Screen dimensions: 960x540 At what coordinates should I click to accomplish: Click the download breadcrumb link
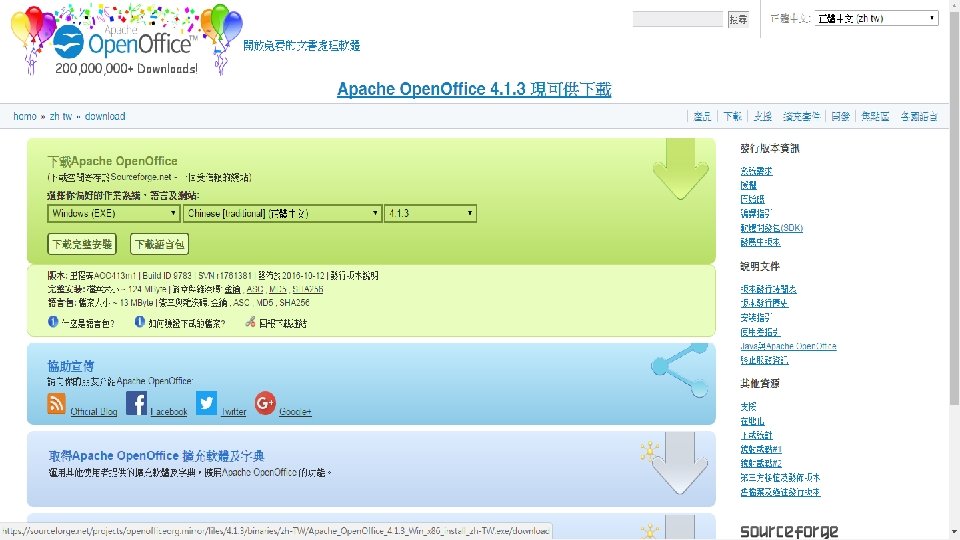coord(105,116)
